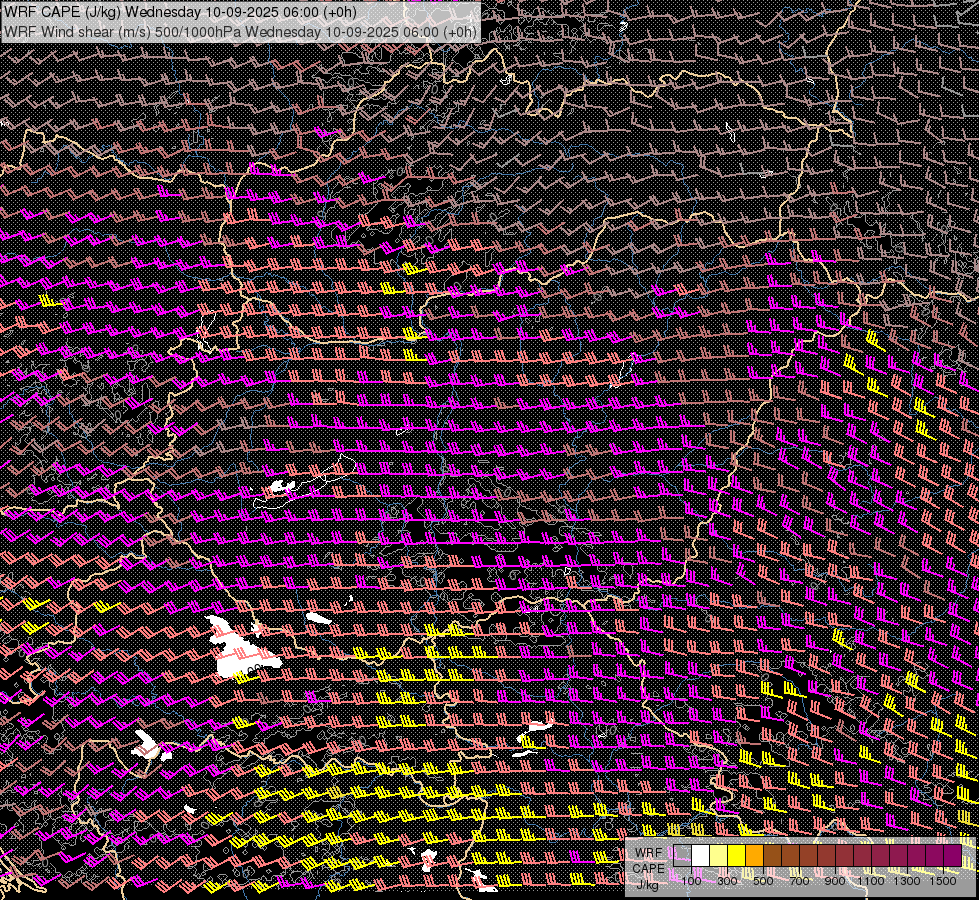This screenshot has height=900, width=979.
Task: Click the '500' legend tick label
Action: (763, 881)
